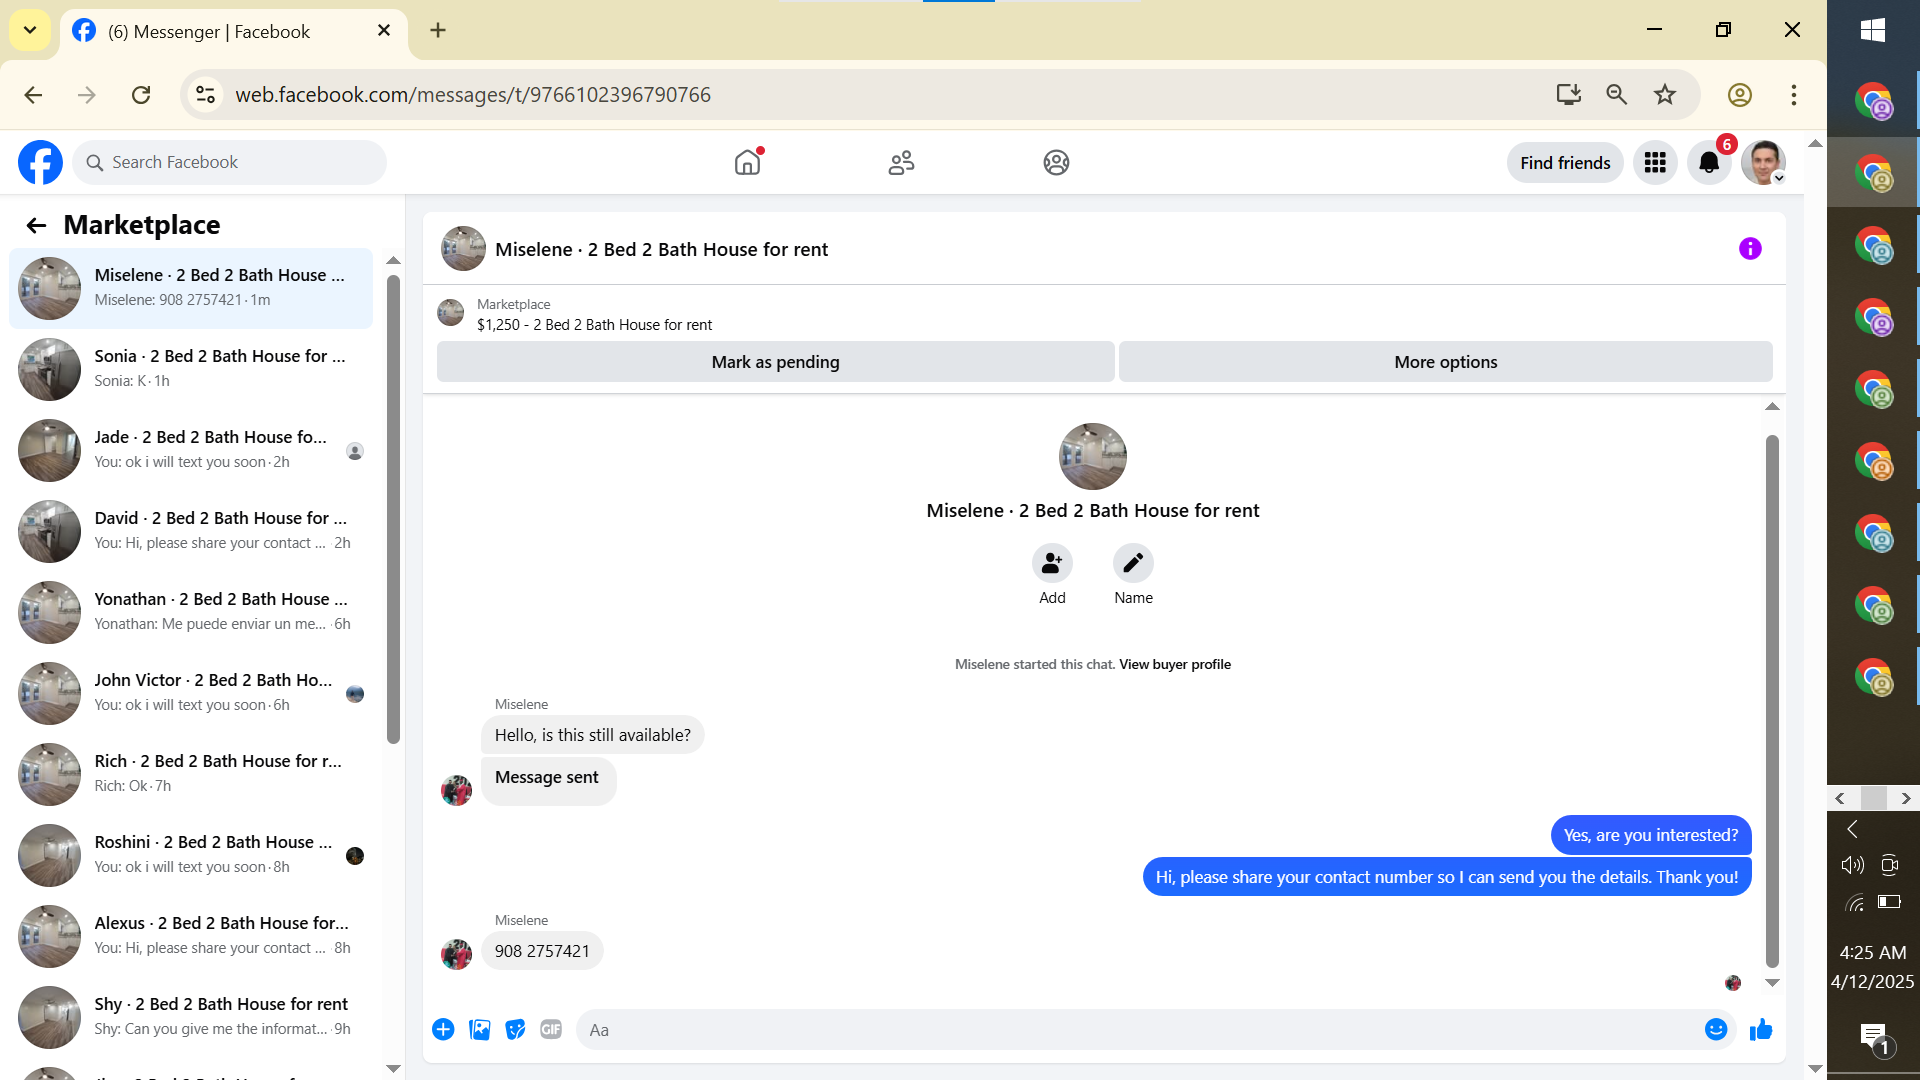Reload the page
This screenshot has height=1080, width=1920.
pyautogui.click(x=141, y=94)
